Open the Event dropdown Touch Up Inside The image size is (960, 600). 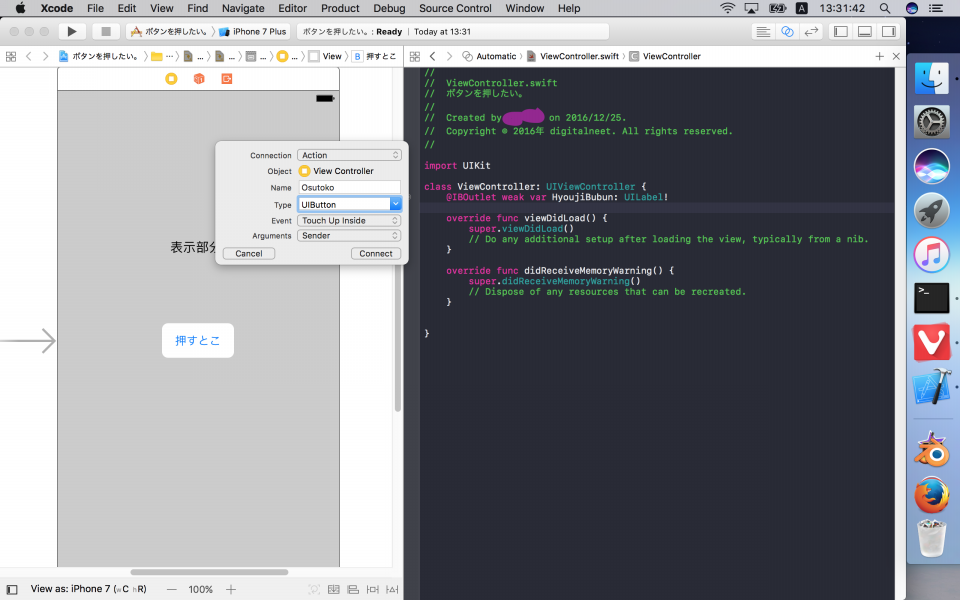coord(349,220)
